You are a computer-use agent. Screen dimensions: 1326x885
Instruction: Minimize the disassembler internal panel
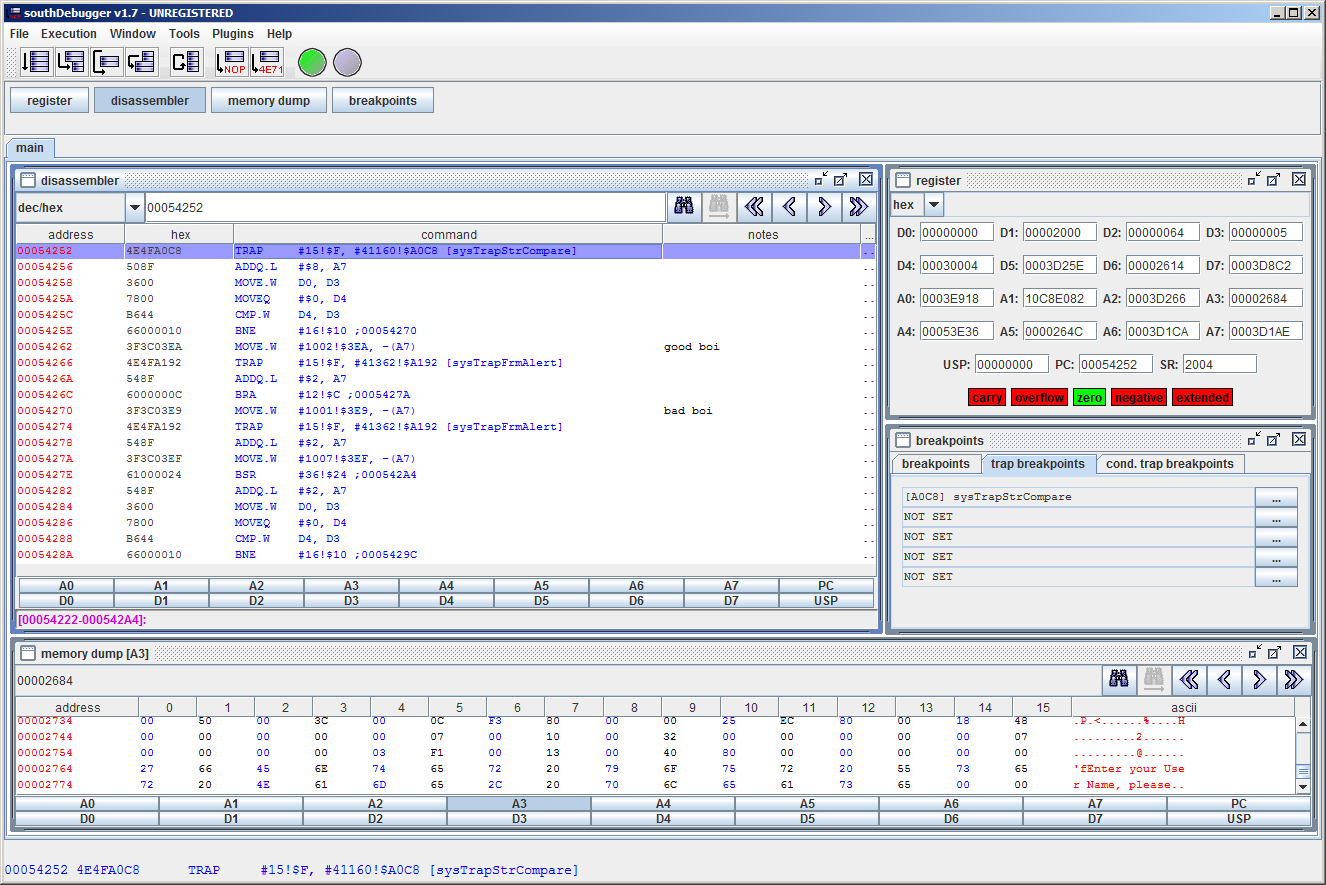pos(821,179)
